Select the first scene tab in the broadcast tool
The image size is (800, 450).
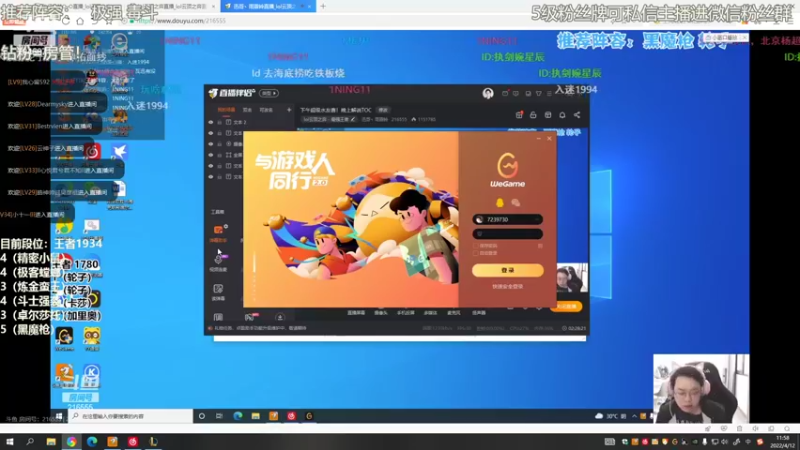pyautogui.click(x=227, y=110)
